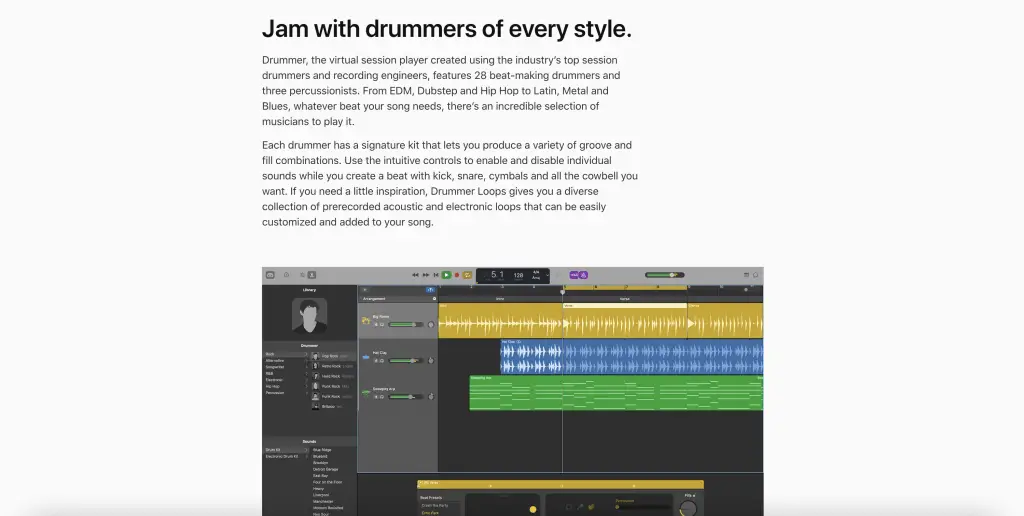Adjust the Hat Clap track volume slider
Image resolution: width=1024 pixels, height=516 pixels.
[406, 361]
